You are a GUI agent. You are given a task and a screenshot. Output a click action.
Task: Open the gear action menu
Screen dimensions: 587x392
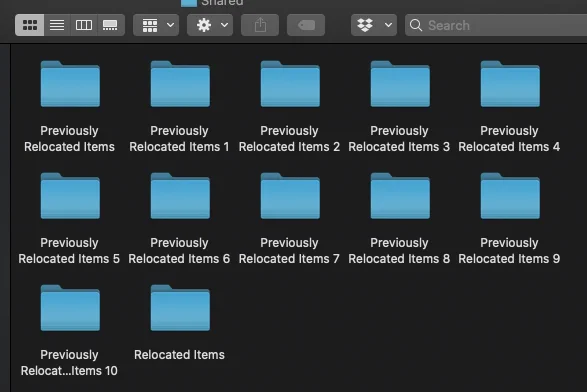(x=210, y=25)
